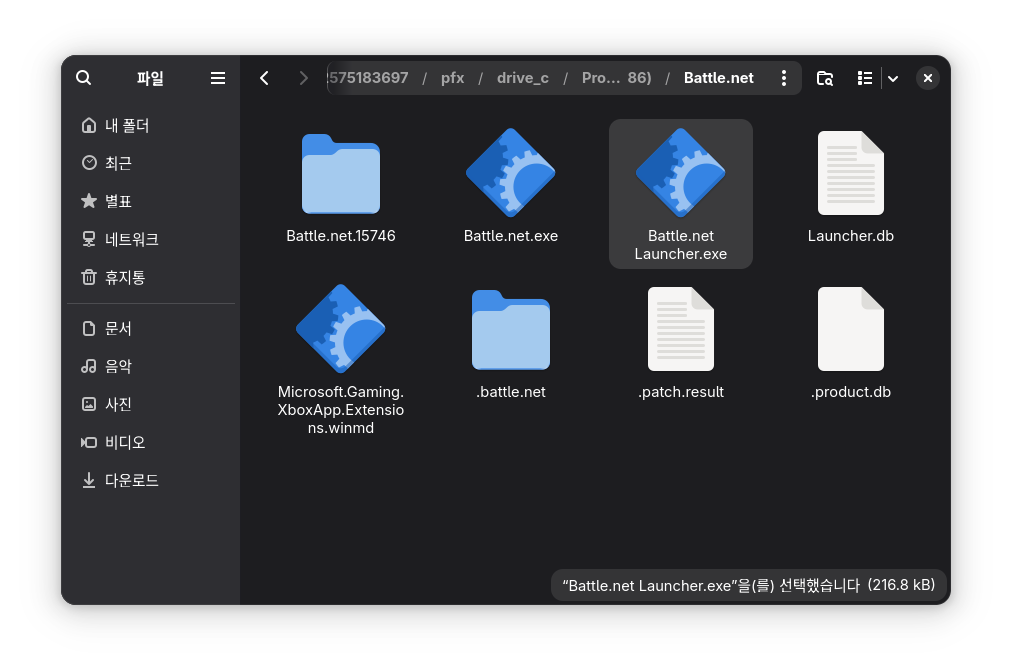This screenshot has height=672, width=1012.
Task: Open the path bar three-dot options menu
Action: coord(783,78)
